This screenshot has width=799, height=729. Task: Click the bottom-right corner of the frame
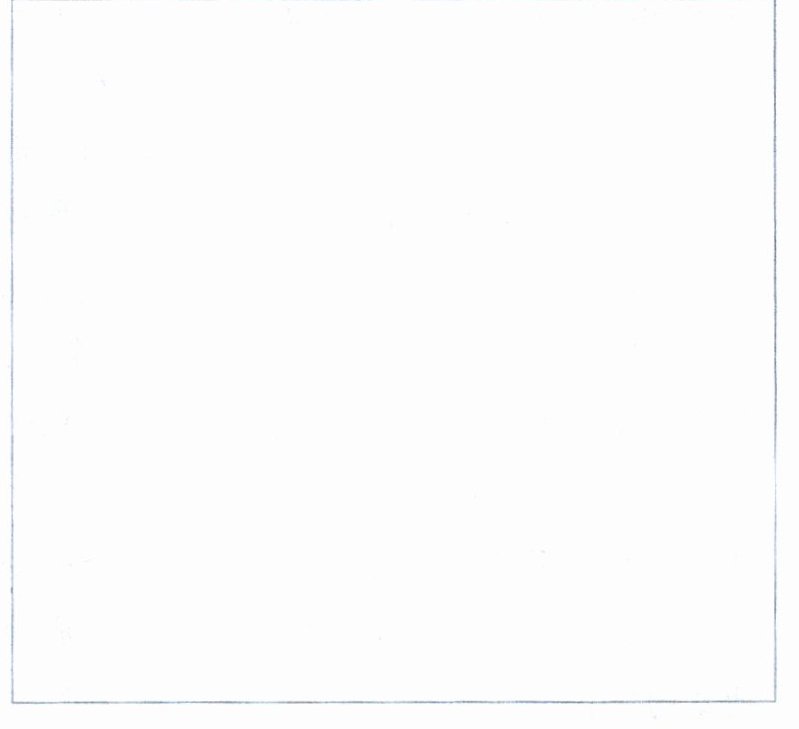775,701
